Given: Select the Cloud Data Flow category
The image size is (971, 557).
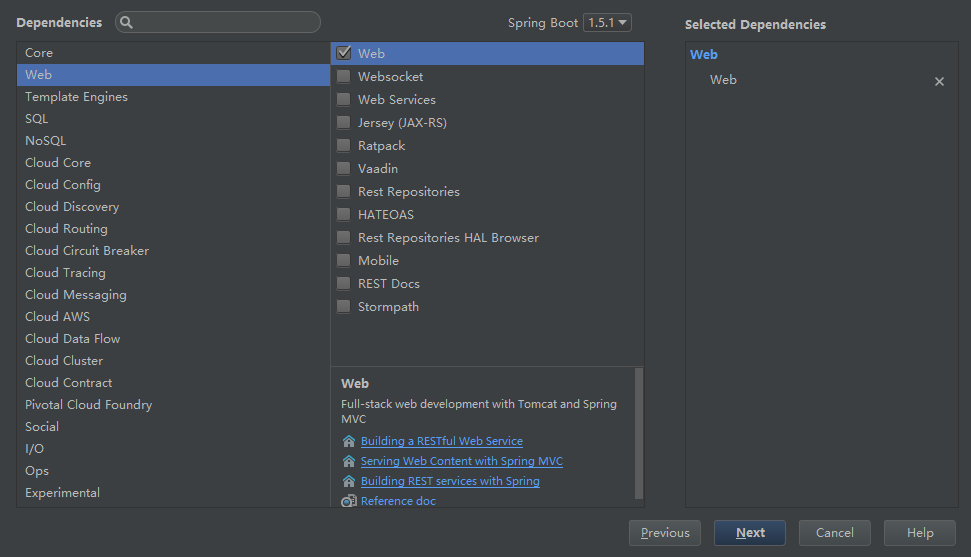Looking at the screenshot, I should [173, 338].
